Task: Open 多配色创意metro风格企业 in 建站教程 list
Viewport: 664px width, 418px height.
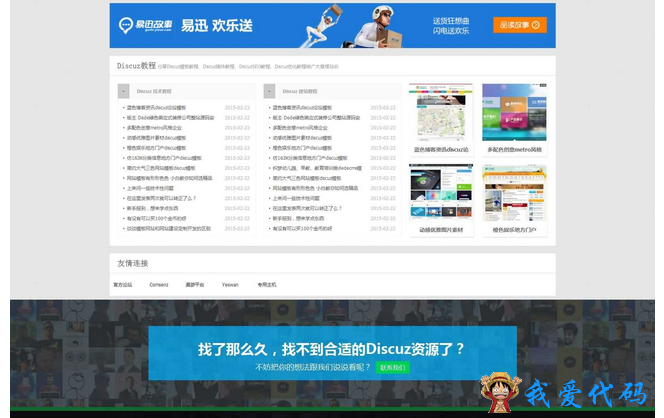Action: click(x=300, y=127)
